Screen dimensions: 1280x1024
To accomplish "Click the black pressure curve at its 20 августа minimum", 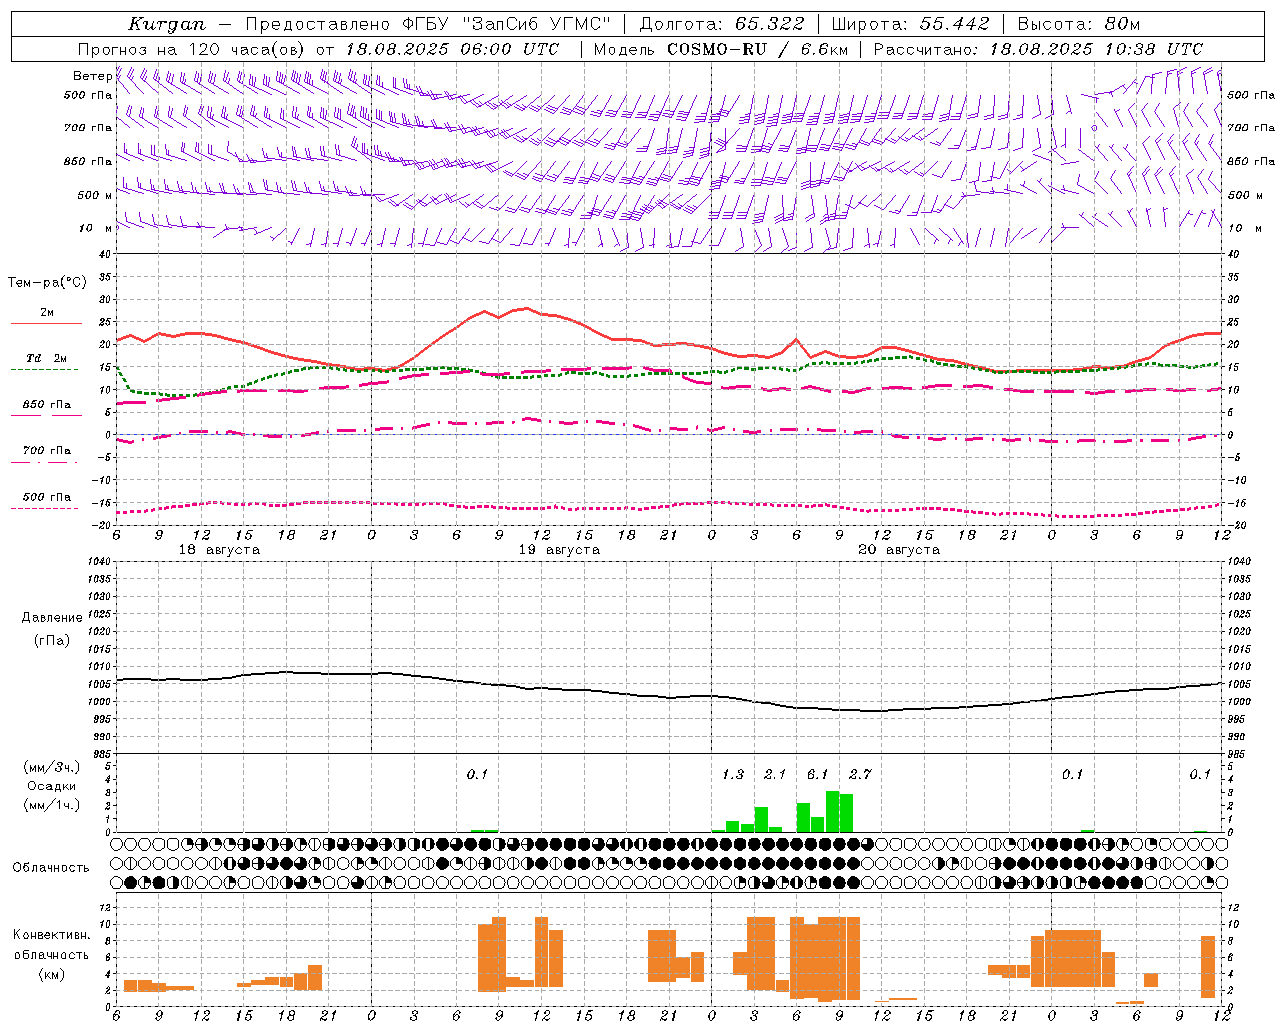I will point(875,711).
